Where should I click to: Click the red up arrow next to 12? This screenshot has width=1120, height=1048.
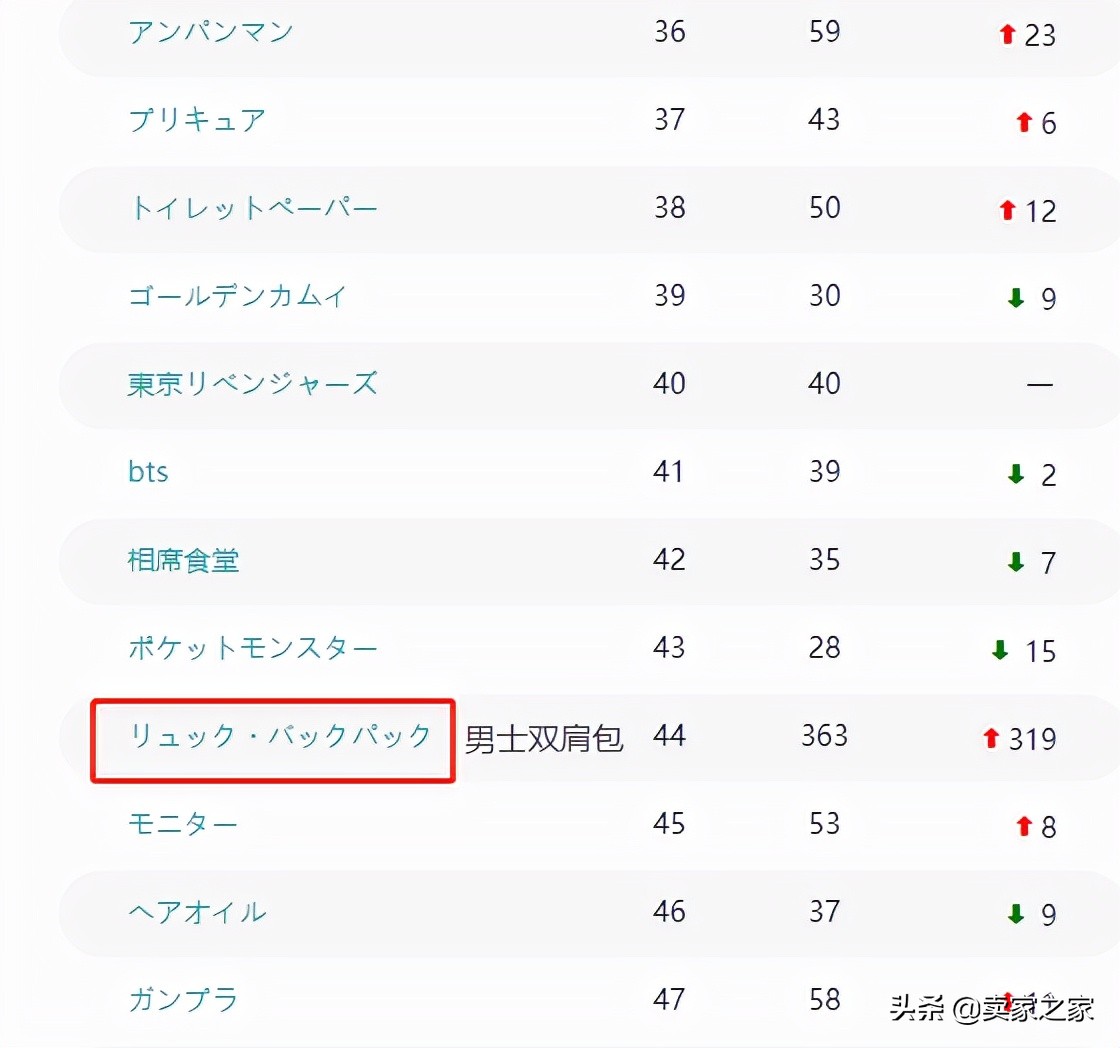pos(1008,210)
